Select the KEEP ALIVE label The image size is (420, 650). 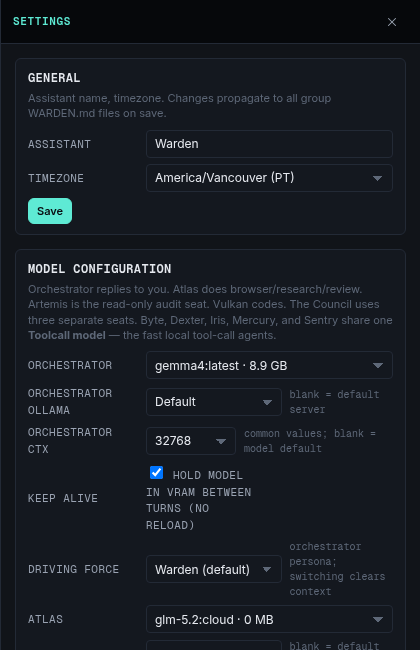[63, 498]
